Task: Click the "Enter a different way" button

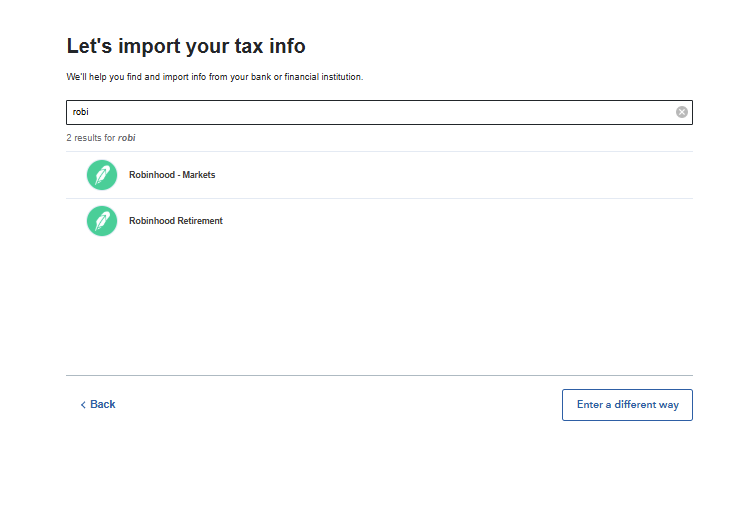Action: pos(627,405)
